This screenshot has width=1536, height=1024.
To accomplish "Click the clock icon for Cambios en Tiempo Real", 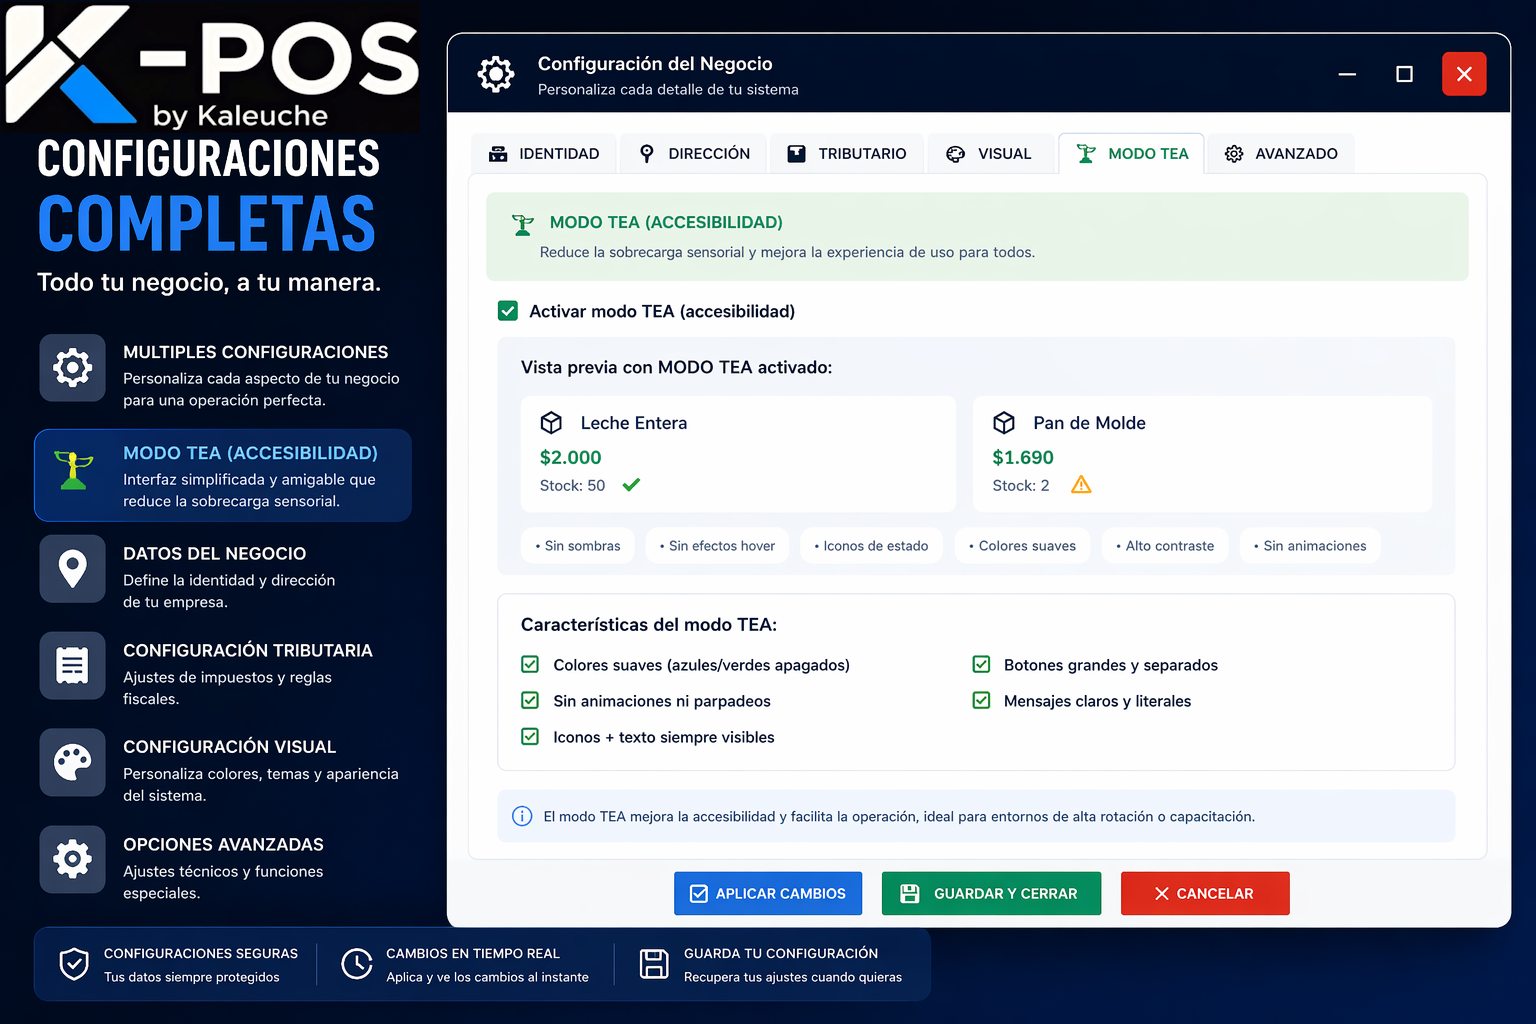I will [356, 964].
